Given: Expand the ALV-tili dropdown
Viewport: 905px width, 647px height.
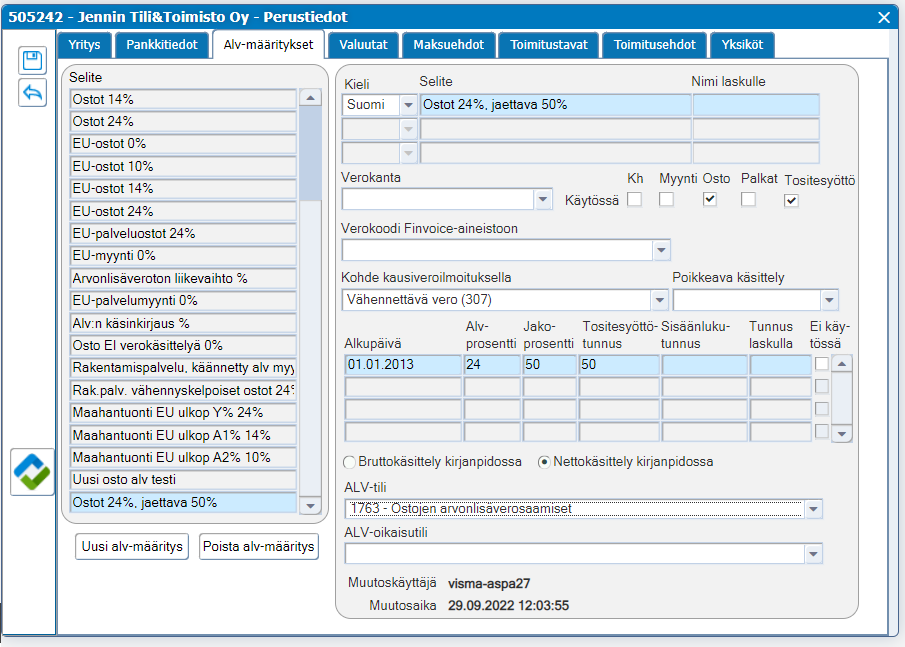Looking at the screenshot, I should [x=814, y=509].
